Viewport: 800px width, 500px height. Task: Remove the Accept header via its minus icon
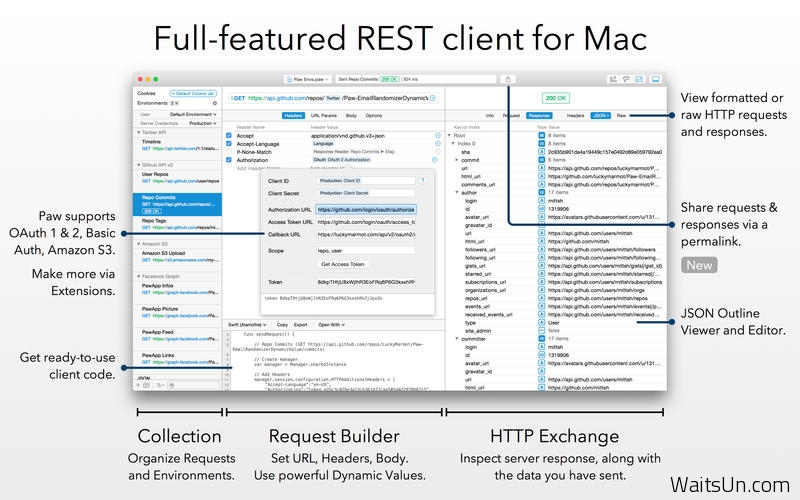pyautogui.click(x=438, y=136)
